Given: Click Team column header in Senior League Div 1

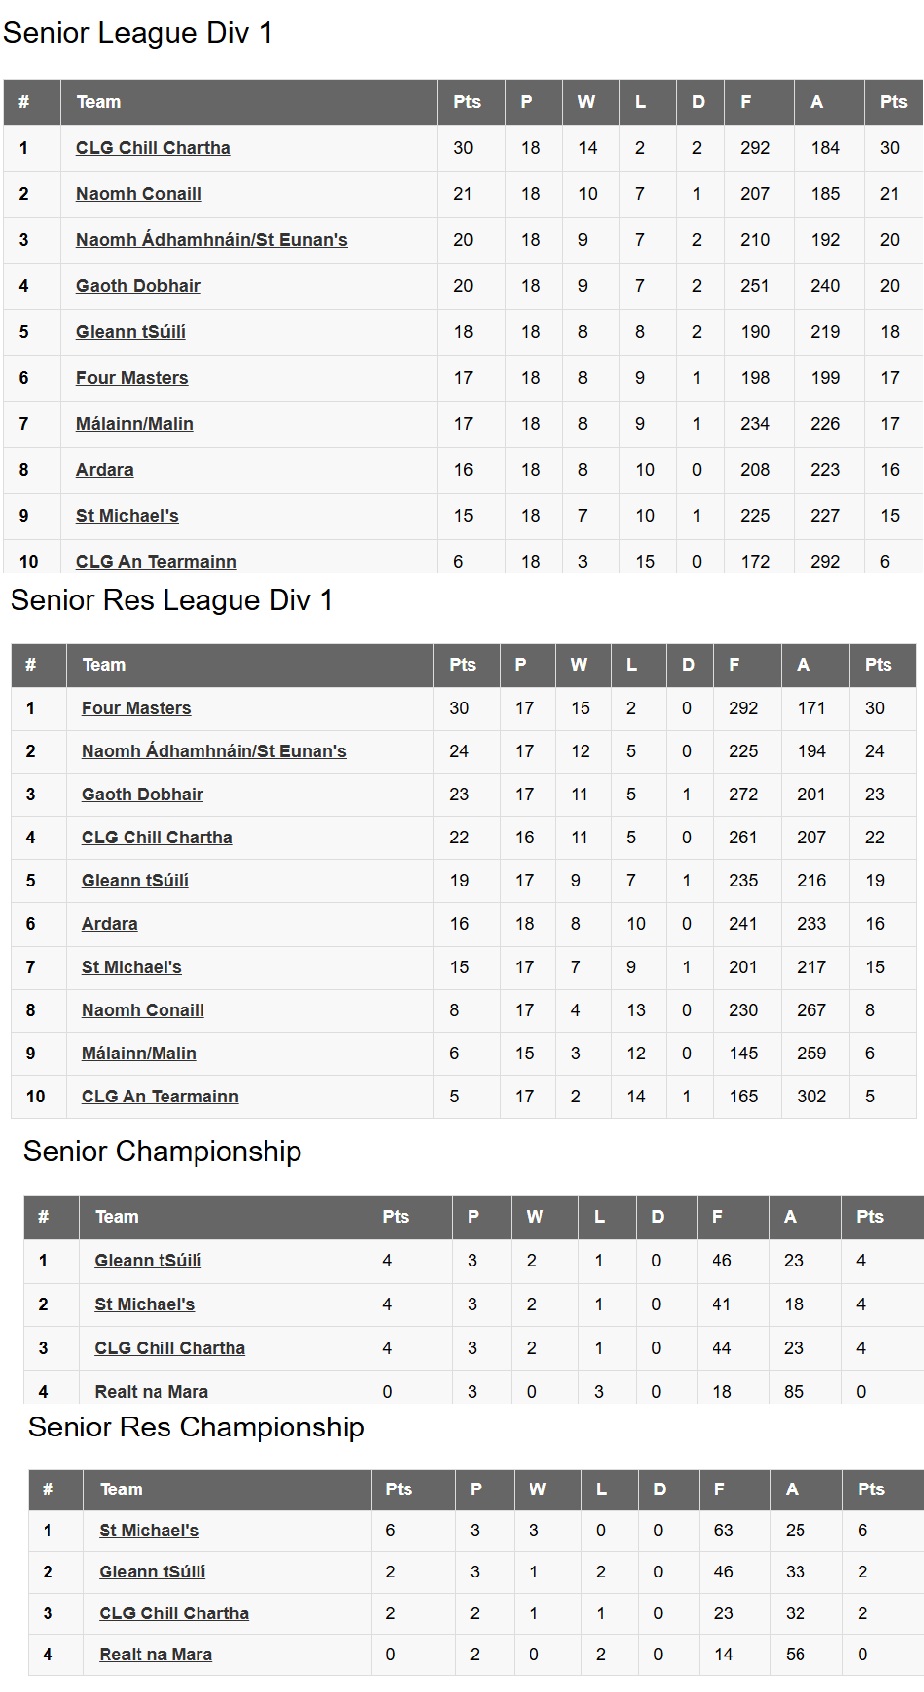Looking at the screenshot, I should click(99, 102).
